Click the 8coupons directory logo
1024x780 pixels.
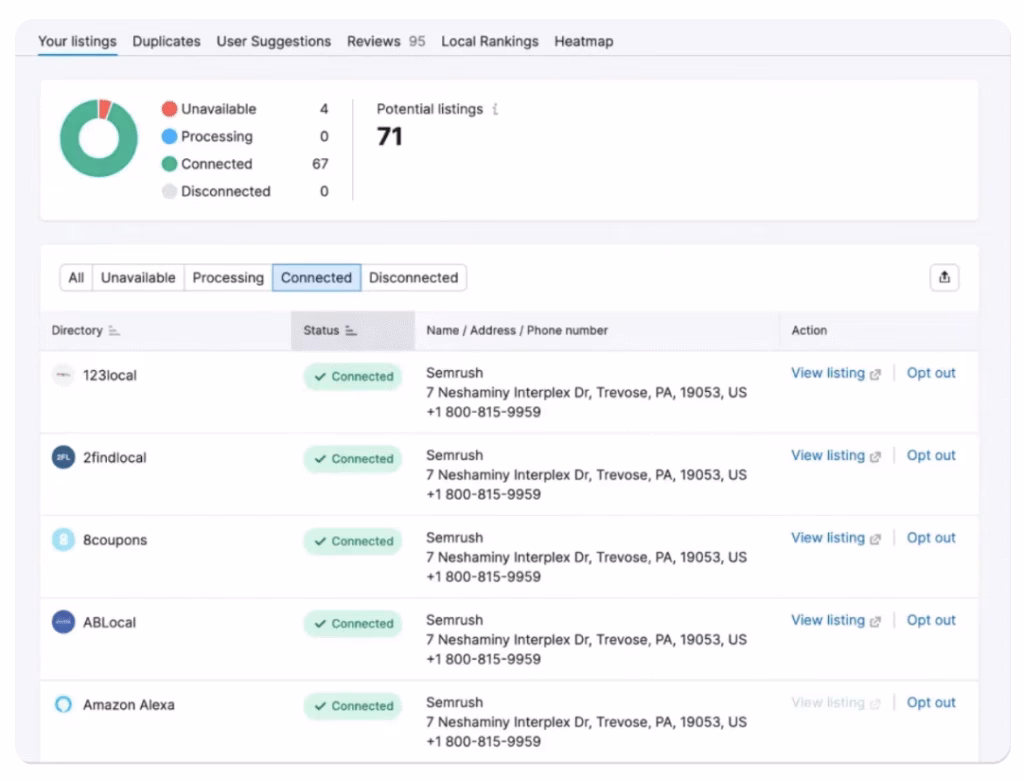click(x=63, y=540)
